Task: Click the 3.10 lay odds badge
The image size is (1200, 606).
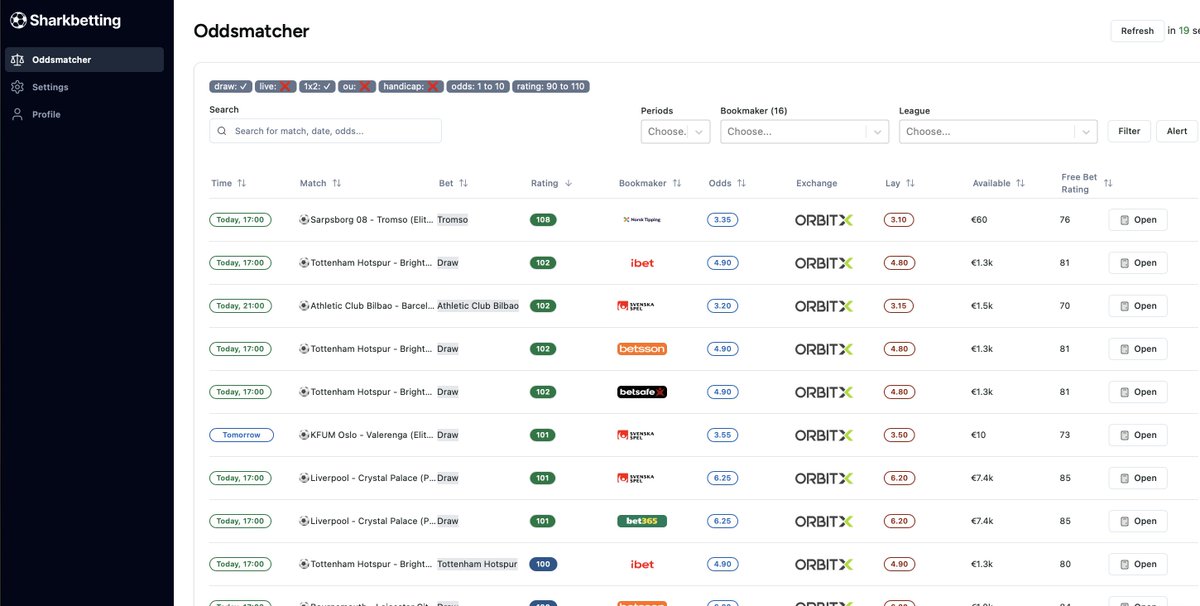Action: click(898, 220)
